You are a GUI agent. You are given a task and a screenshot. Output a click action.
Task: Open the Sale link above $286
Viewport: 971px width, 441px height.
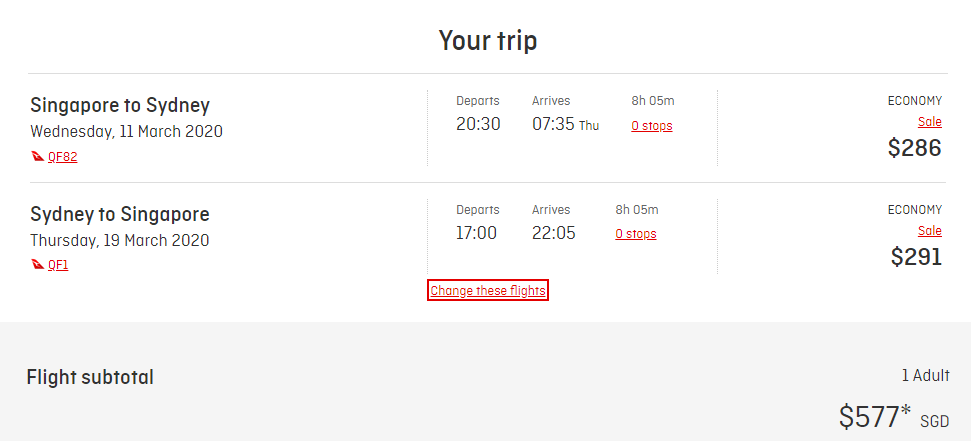(930, 122)
